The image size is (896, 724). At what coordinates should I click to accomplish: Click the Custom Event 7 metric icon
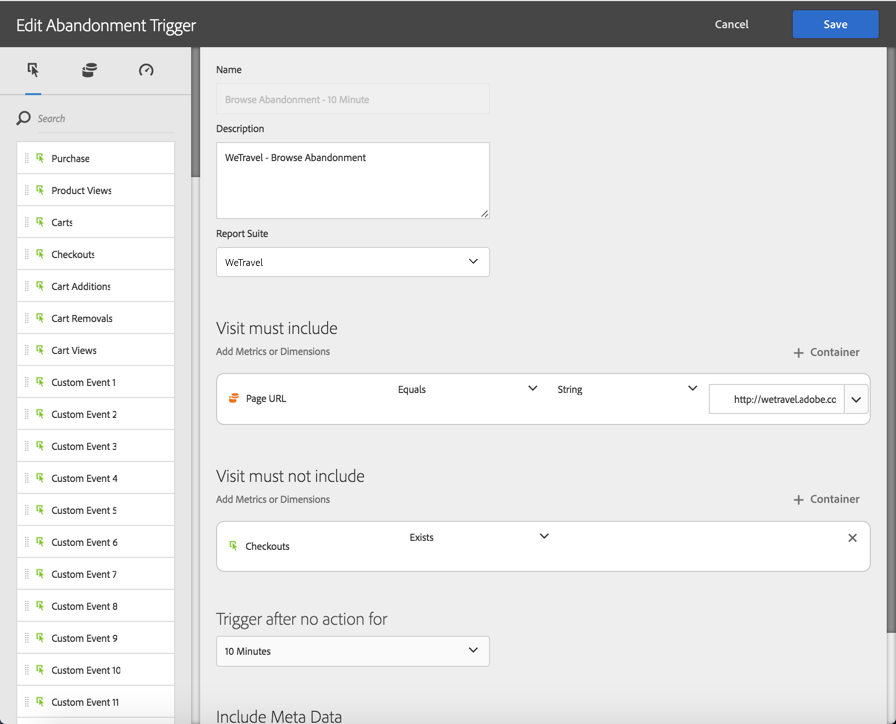[x=40, y=574]
